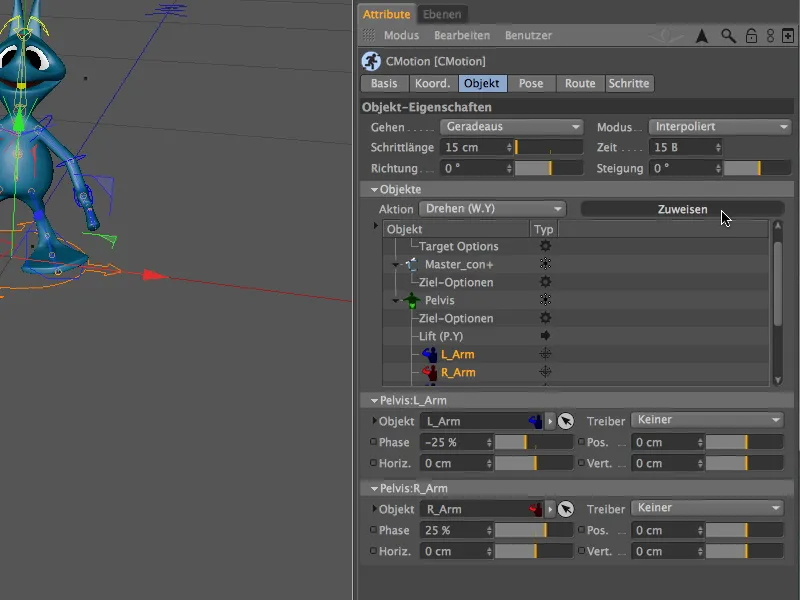Switch to the Ebenen tab
The width and height of the screenshot is (800, 600).
(x=442, y=14)
